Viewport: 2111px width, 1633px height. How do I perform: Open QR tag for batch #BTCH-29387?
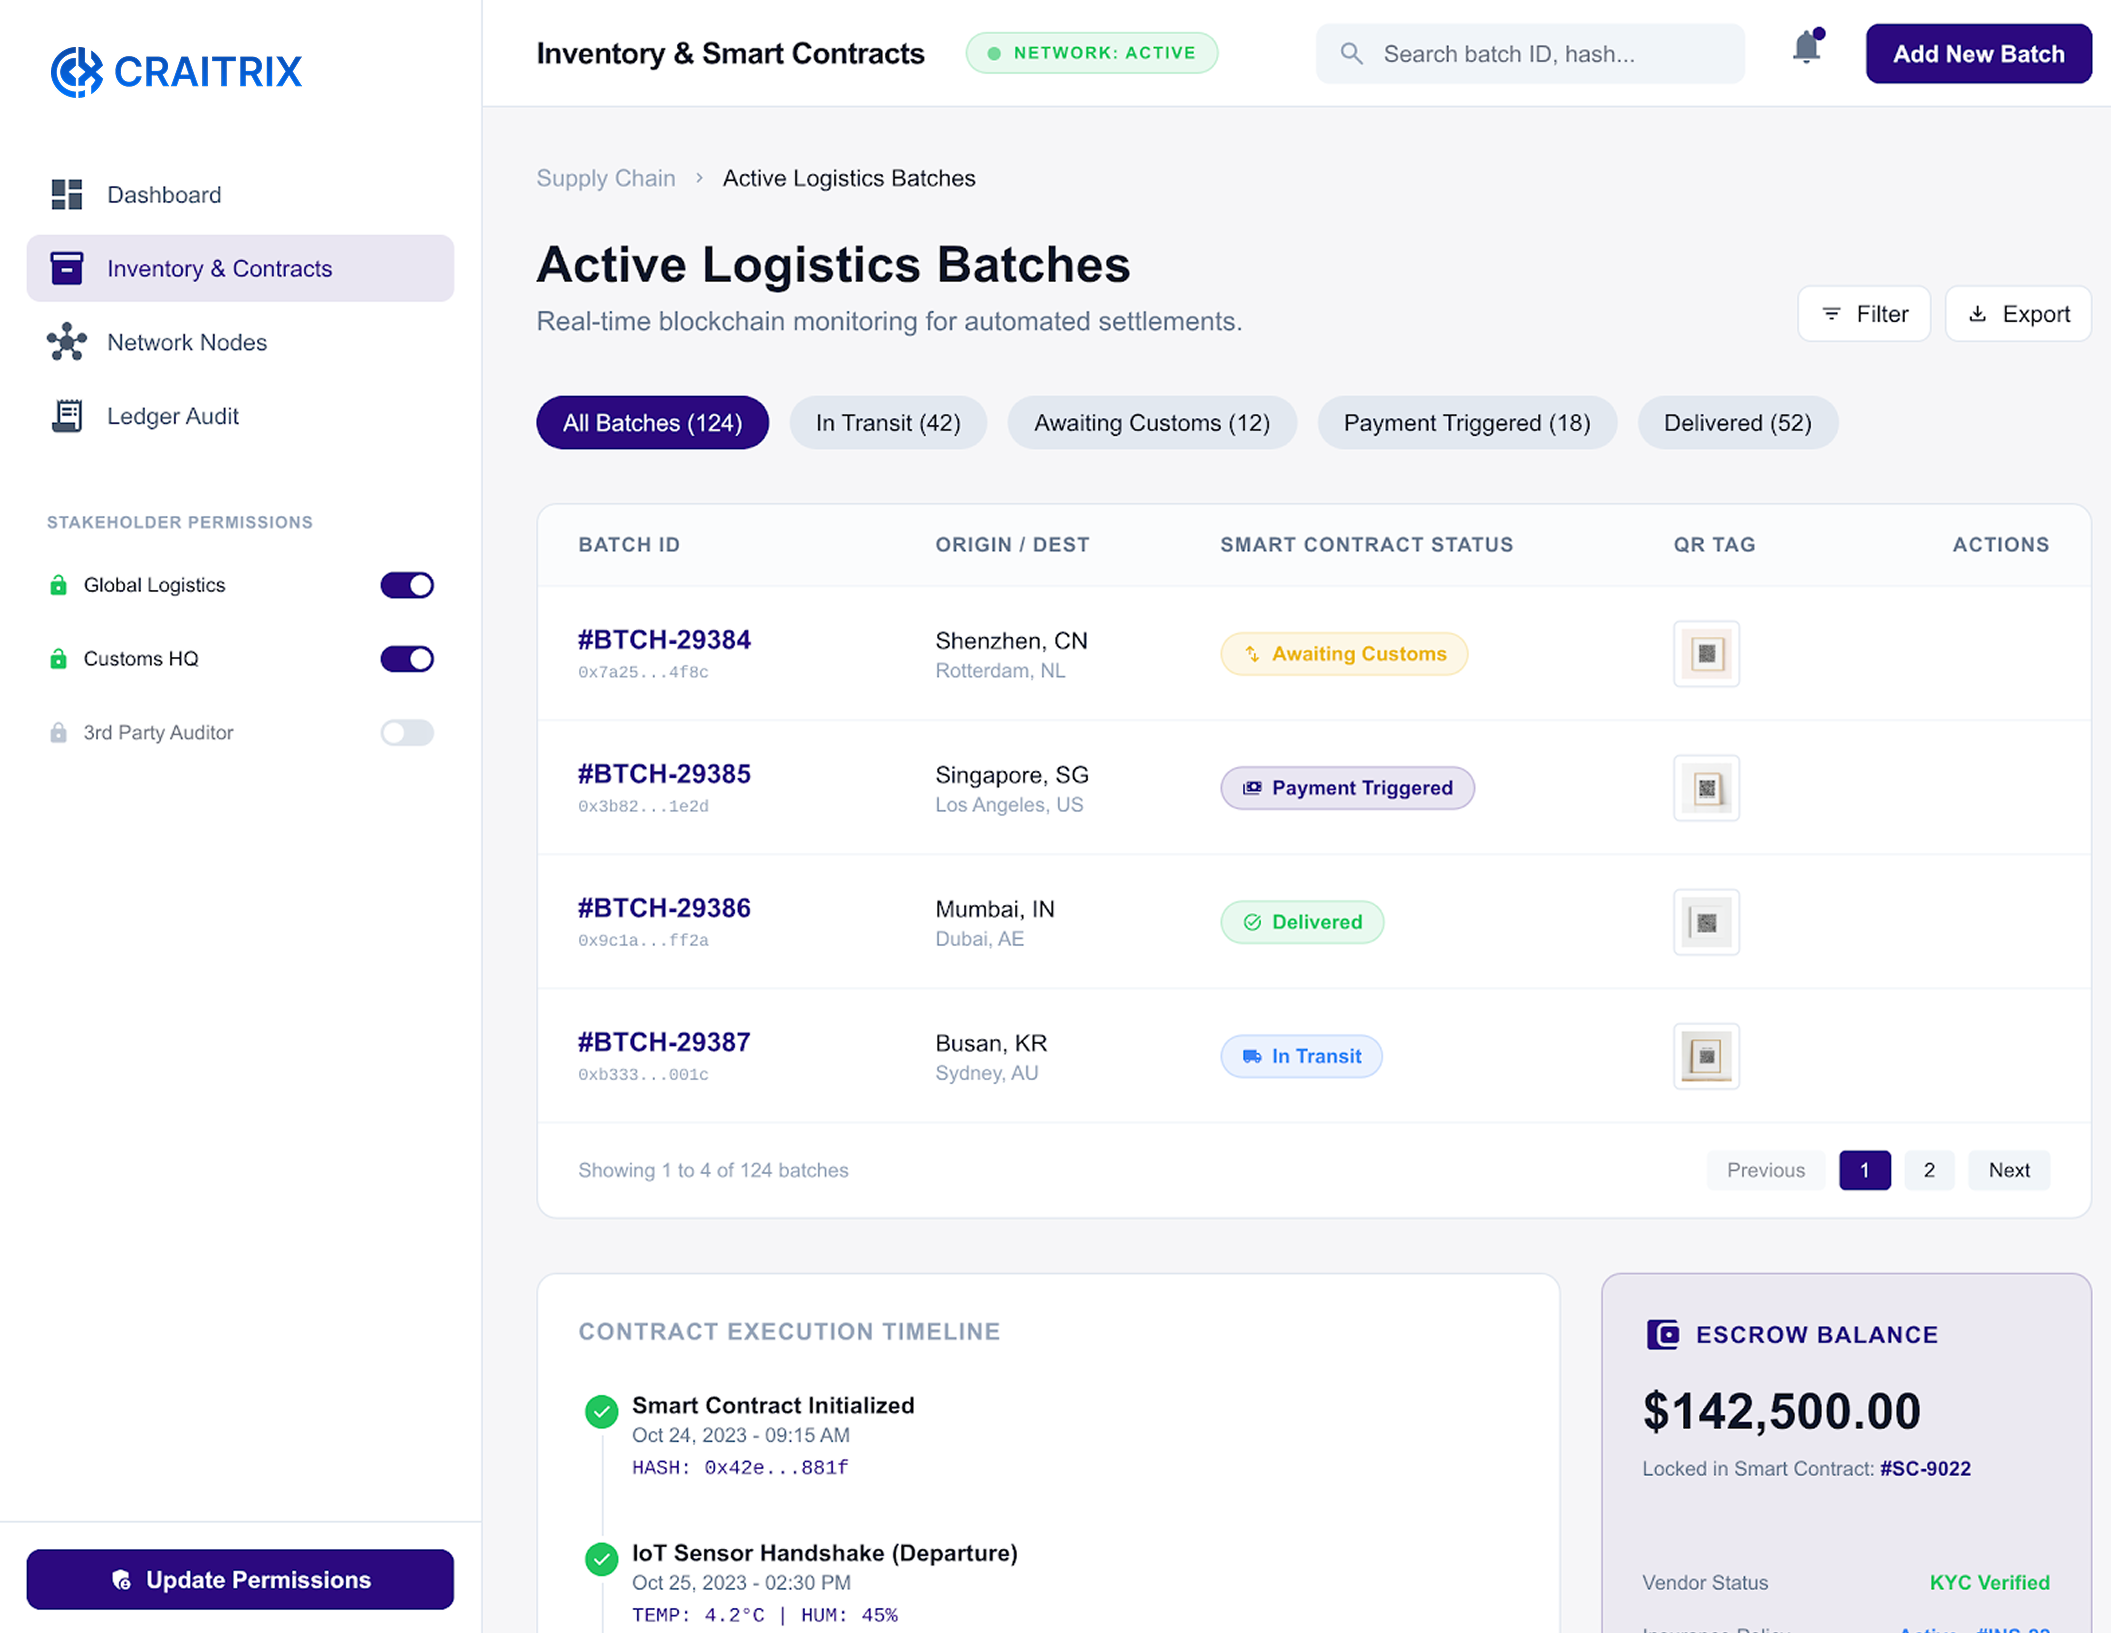[1706, 1056]
